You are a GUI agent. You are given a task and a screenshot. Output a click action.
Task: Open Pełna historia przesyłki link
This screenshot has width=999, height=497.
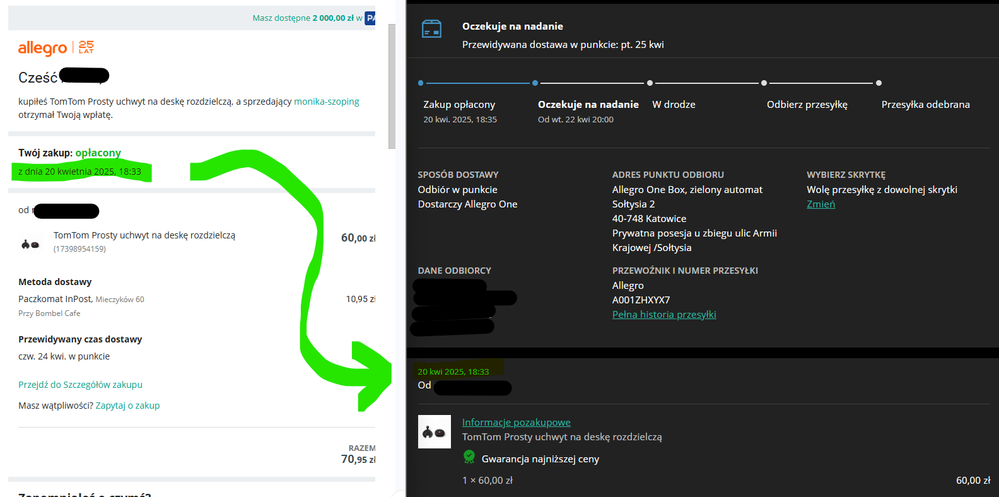[x=664, y=315]
